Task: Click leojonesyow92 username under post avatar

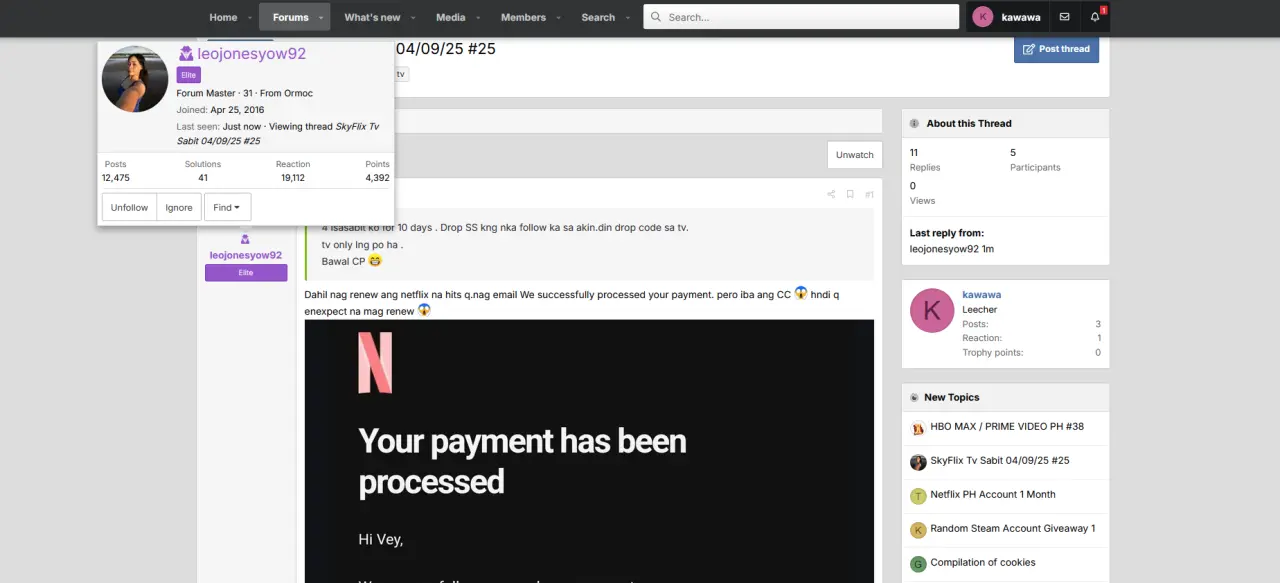Action: pos(246,255)
